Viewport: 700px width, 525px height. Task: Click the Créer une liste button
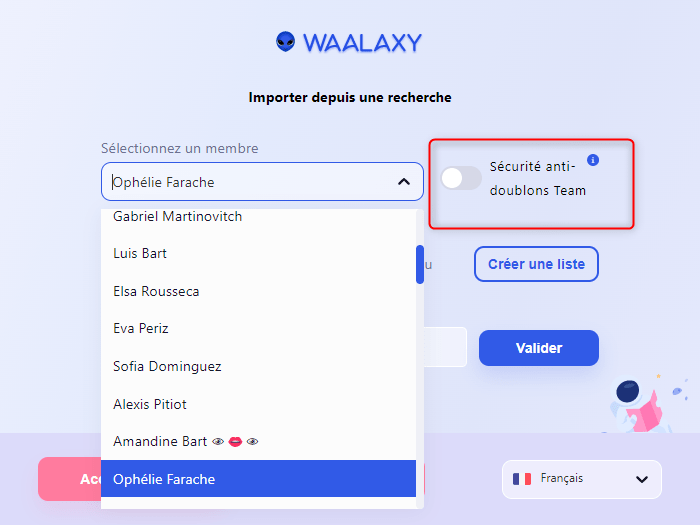[536, 264]
